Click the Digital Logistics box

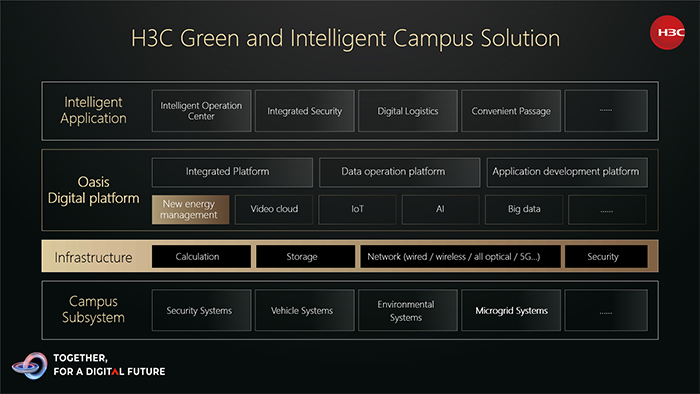(x=408, y=111)
